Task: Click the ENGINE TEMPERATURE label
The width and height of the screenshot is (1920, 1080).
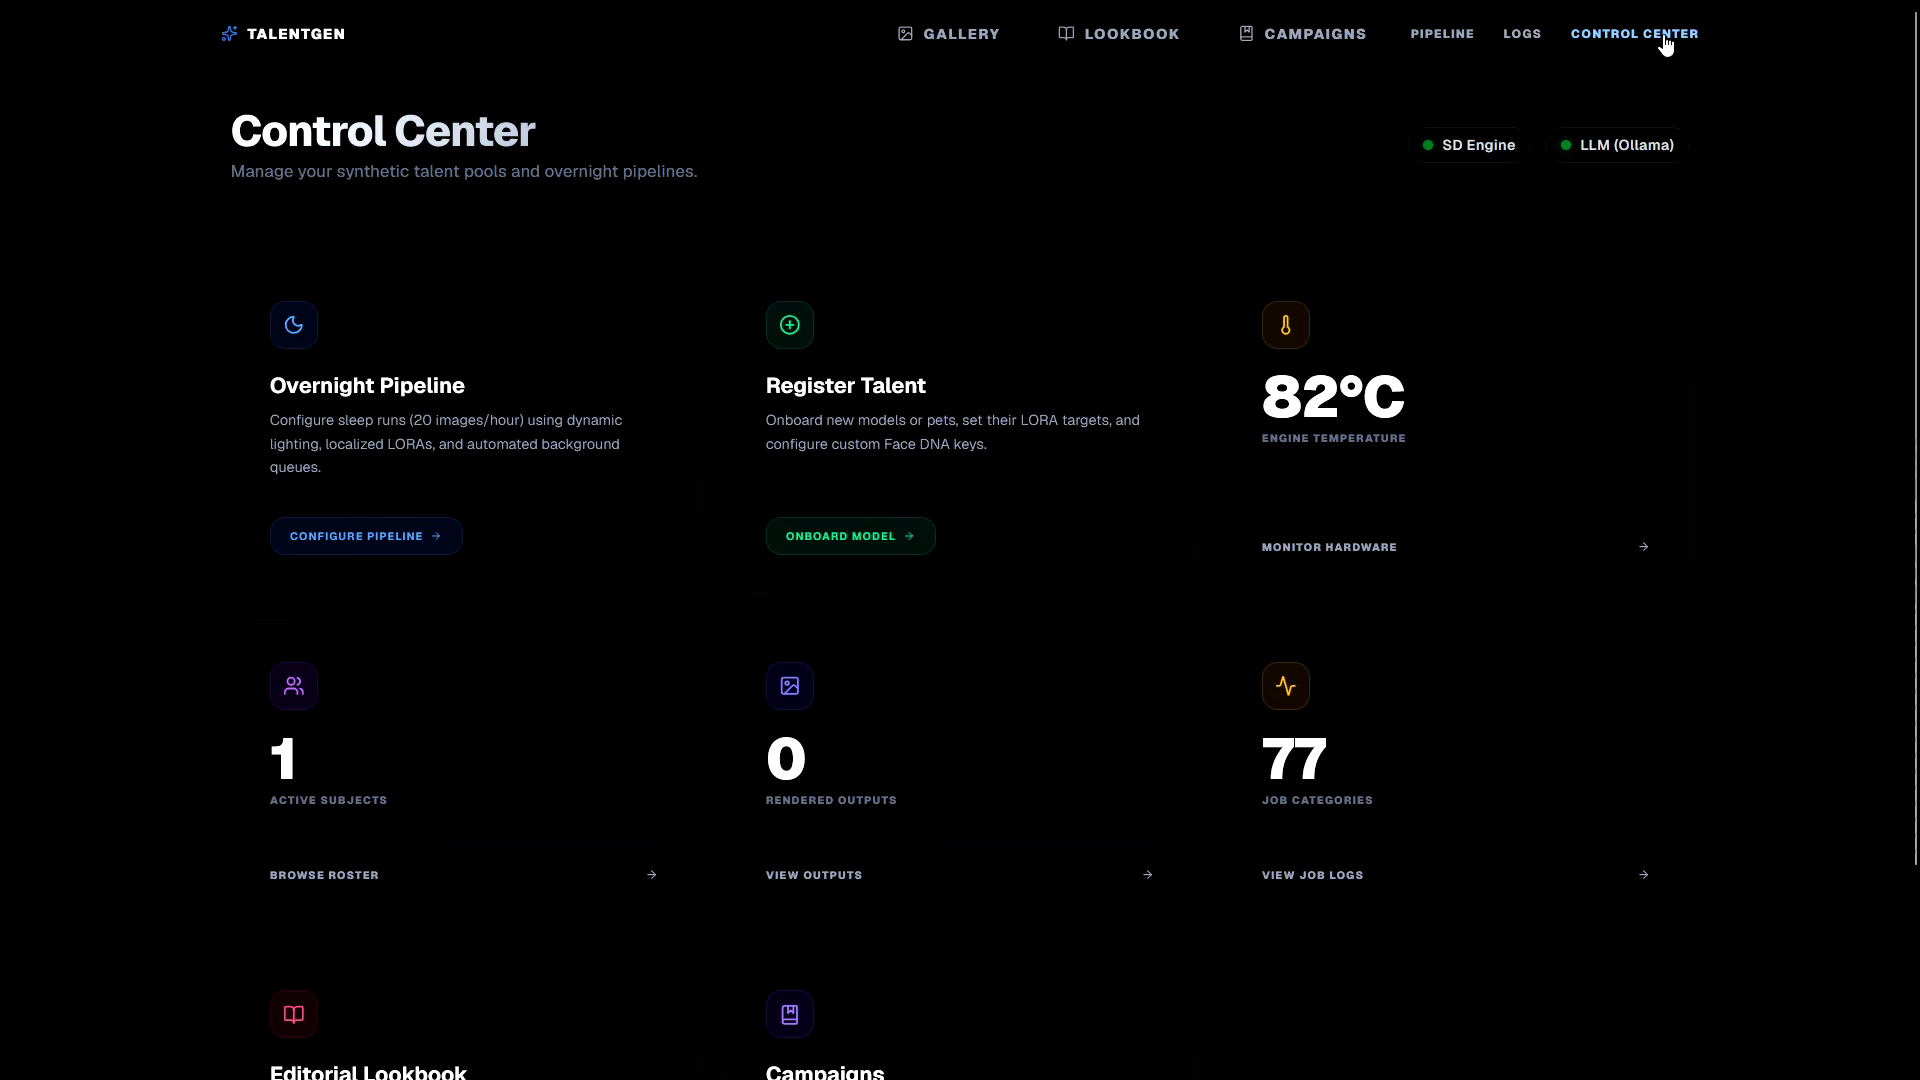Action: [x=1334, y=438]
